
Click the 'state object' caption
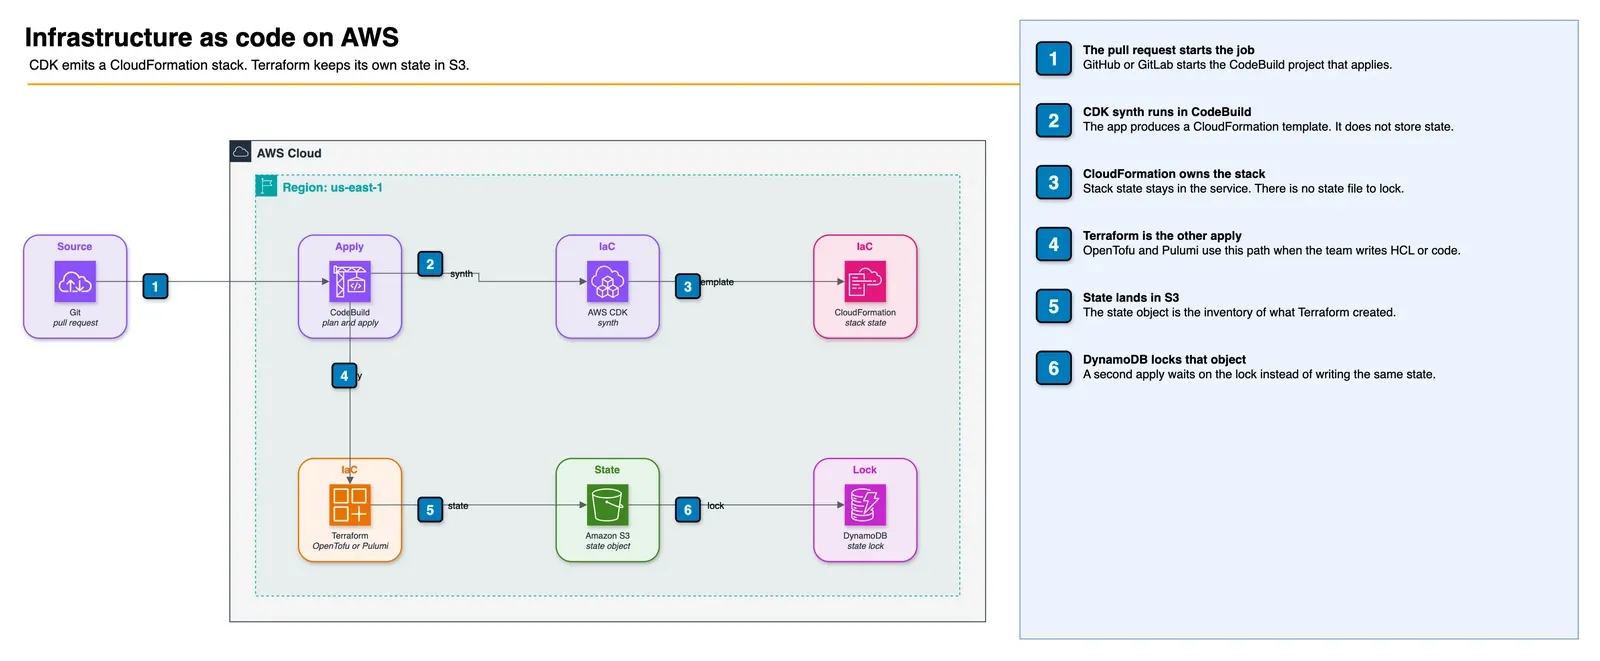(608, 546)
